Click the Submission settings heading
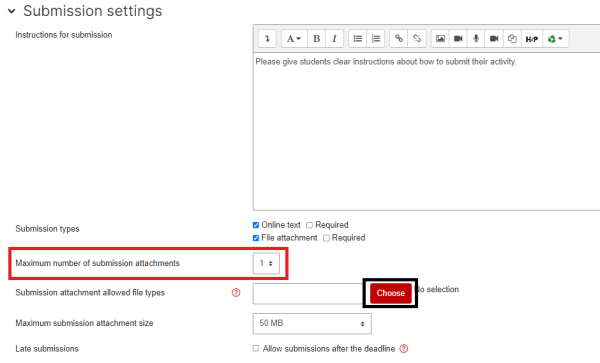This screenshot has width=600, height=363. (x=93, y=11)
